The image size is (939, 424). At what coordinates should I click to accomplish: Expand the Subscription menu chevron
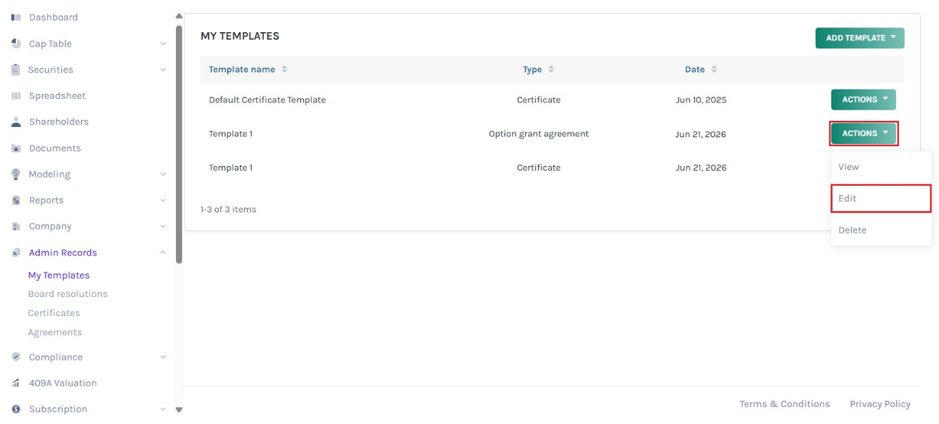pos(163,409)
